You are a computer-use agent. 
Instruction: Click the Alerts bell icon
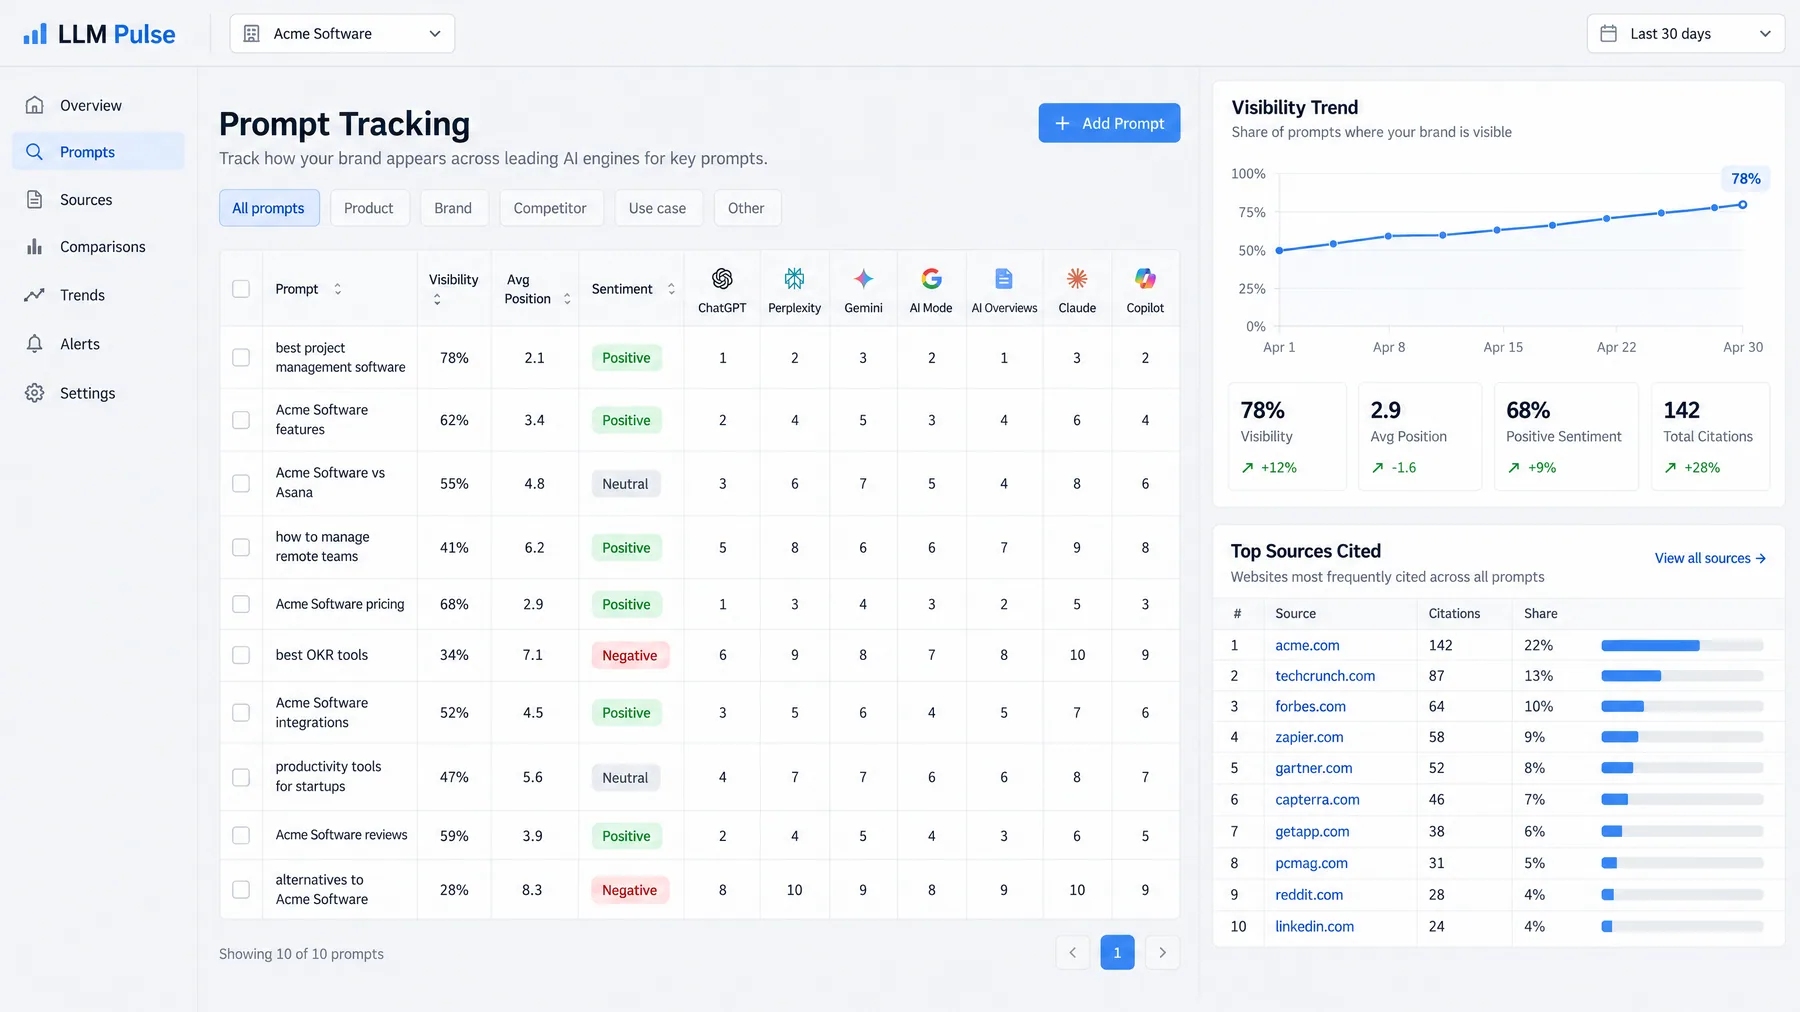35,344
